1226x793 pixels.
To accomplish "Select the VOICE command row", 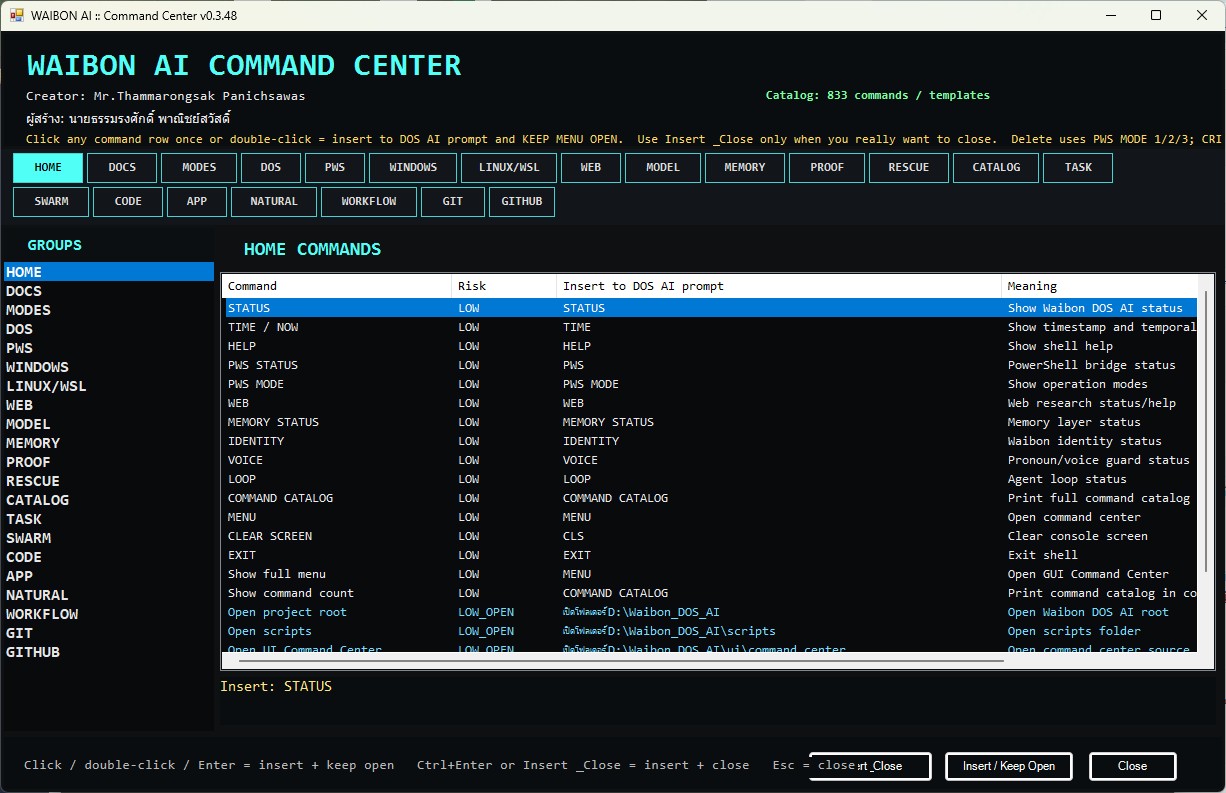I will click(710, 460).
